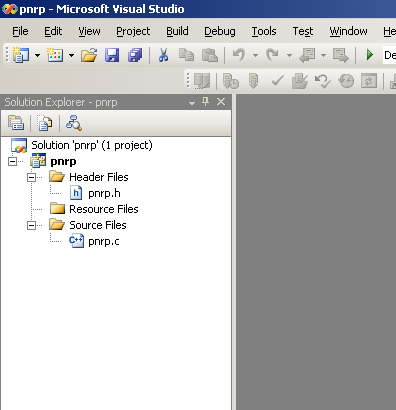Save the file using the floppy icon

click(x=112, y=55)
